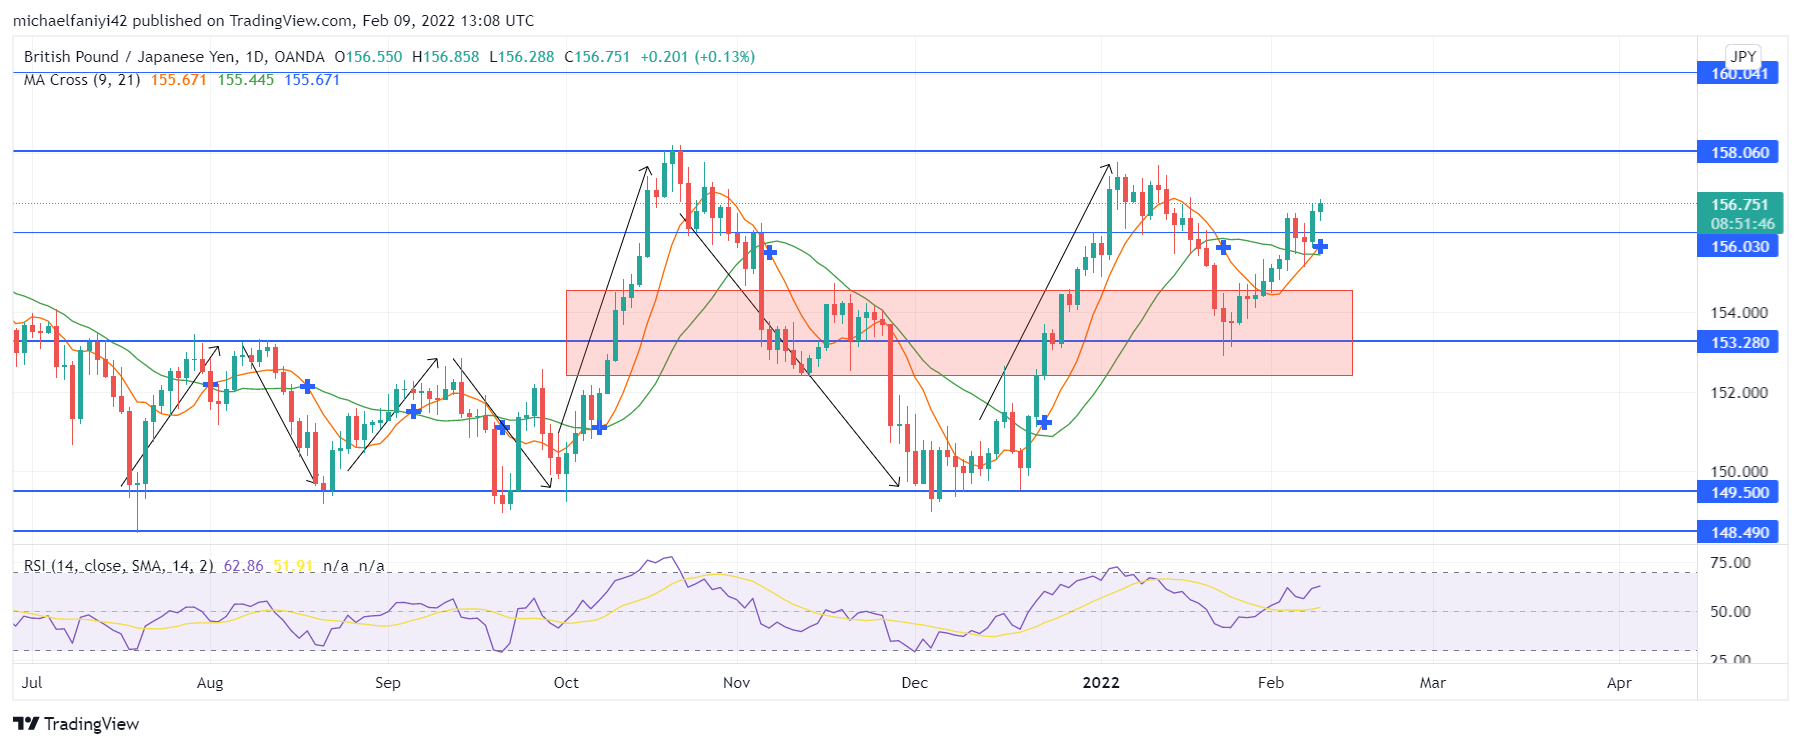1801x747 pixels.
Task: Click the Oct label on time axis
Action: [566, 683]
